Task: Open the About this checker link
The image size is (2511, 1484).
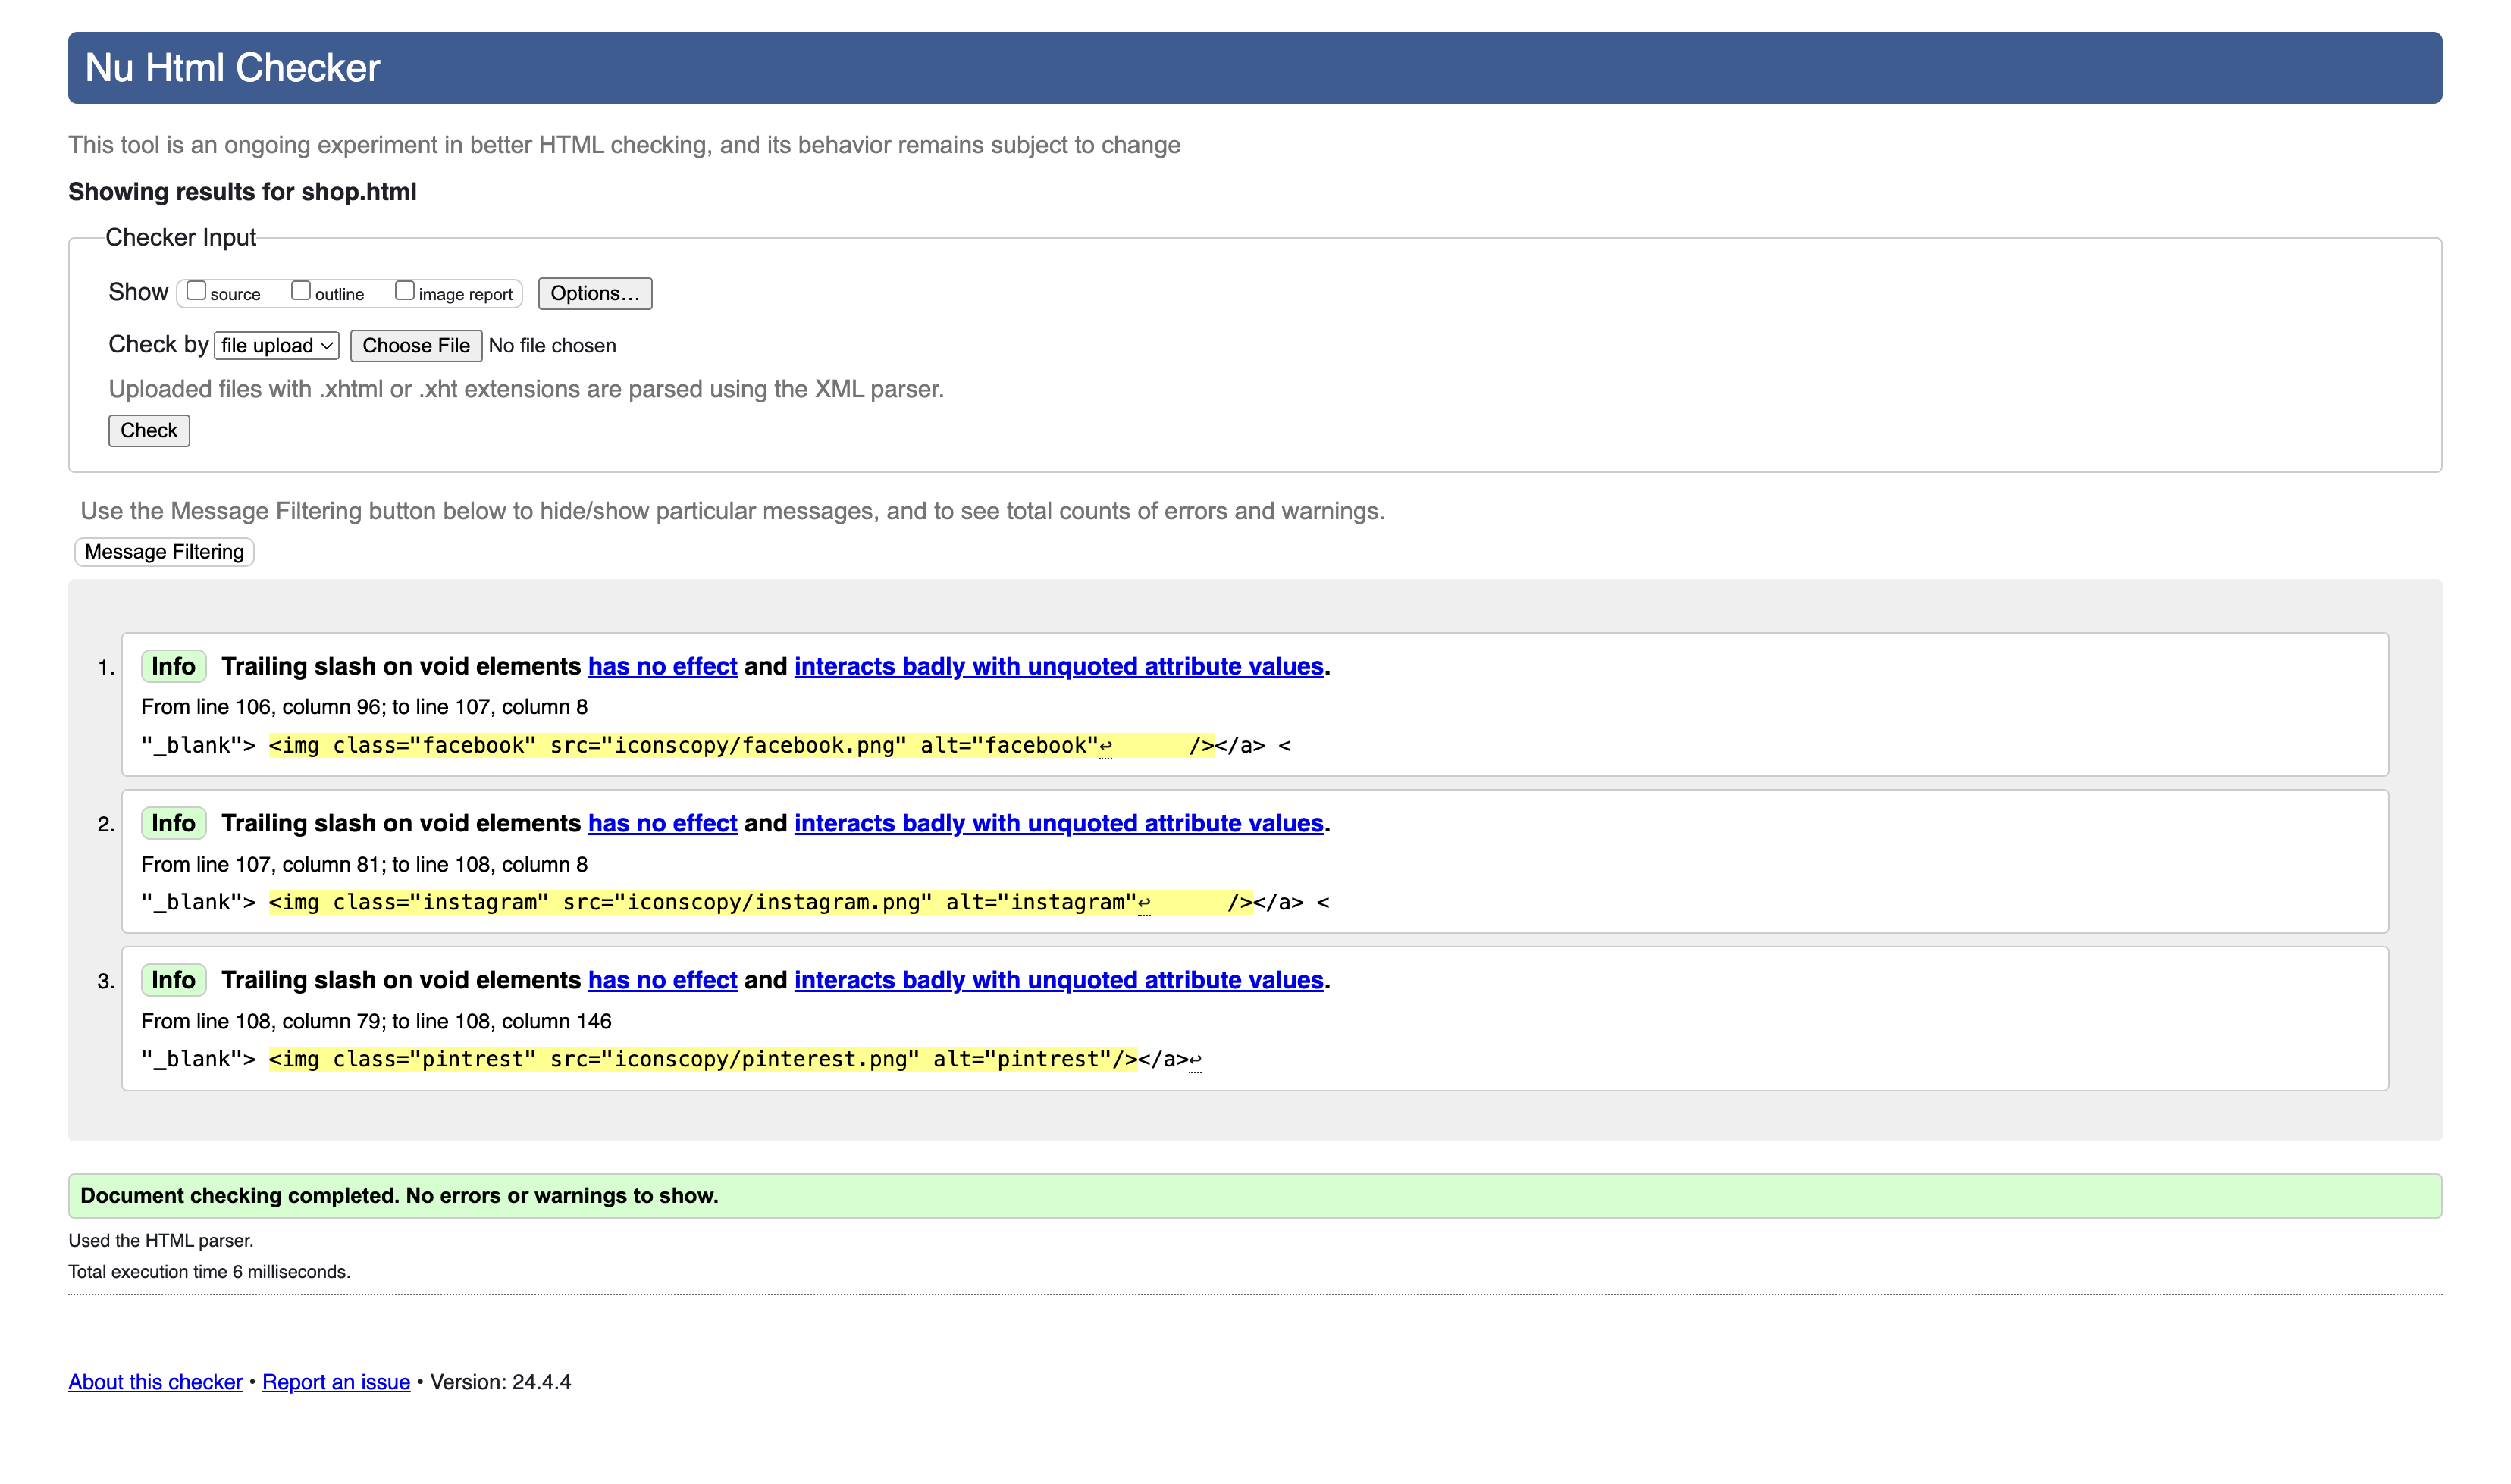Action: click(155, 1382)
